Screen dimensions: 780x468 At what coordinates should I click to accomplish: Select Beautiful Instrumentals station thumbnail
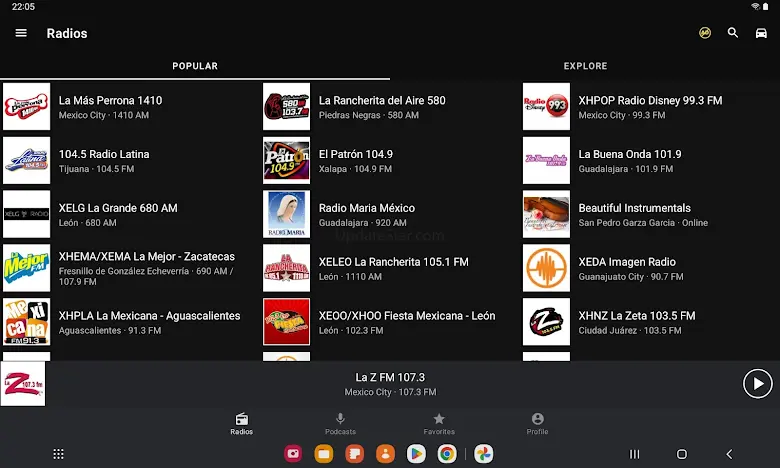coord(546,214)
